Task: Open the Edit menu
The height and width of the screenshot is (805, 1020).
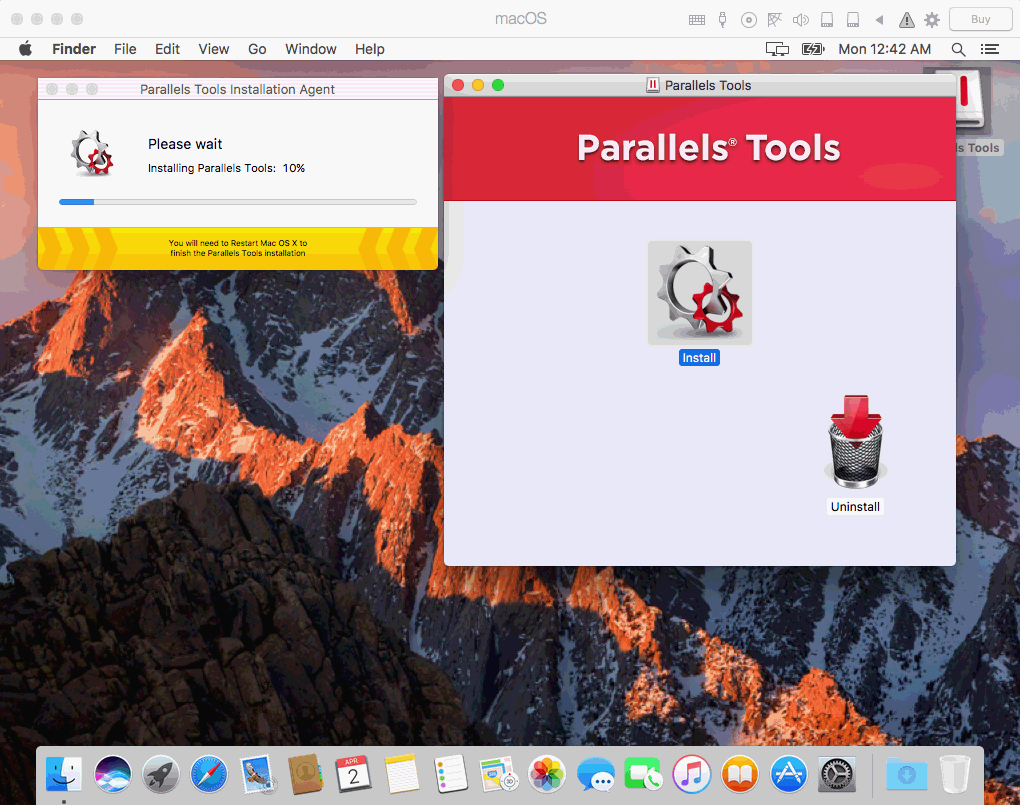Action: (x=167, y=49)
